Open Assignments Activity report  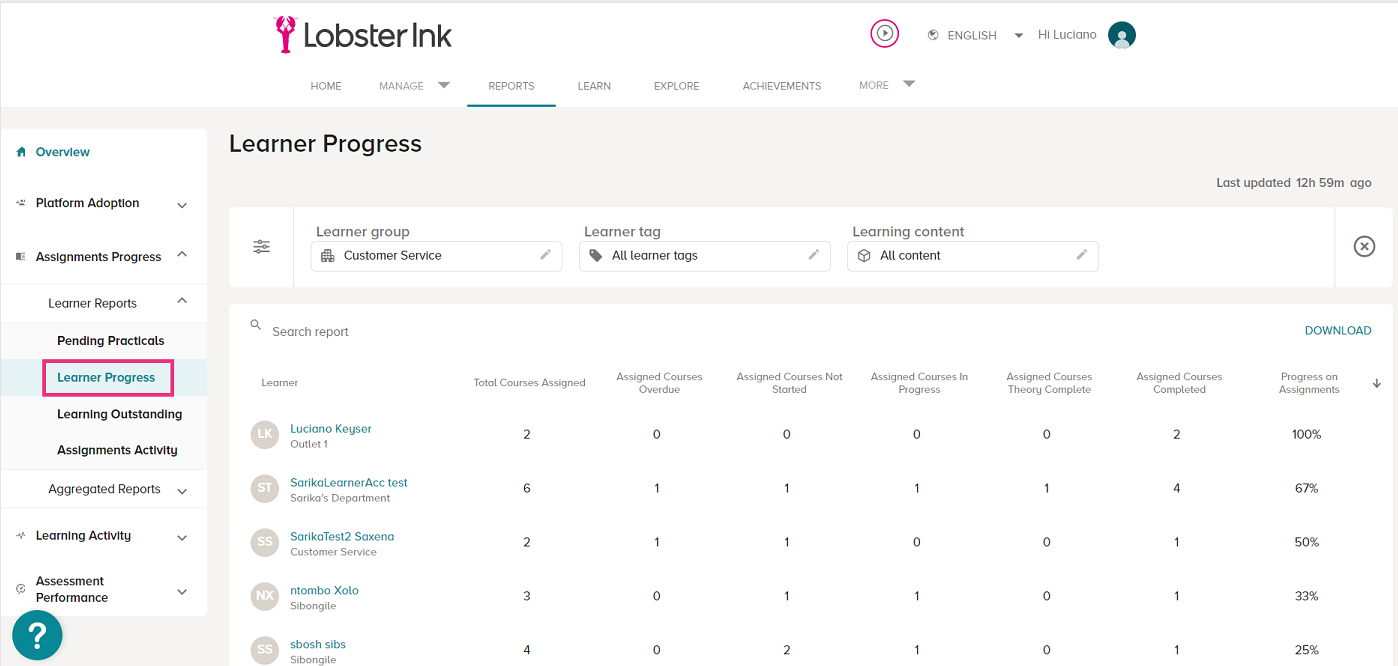pyautogui.click(x=118, y=451)
